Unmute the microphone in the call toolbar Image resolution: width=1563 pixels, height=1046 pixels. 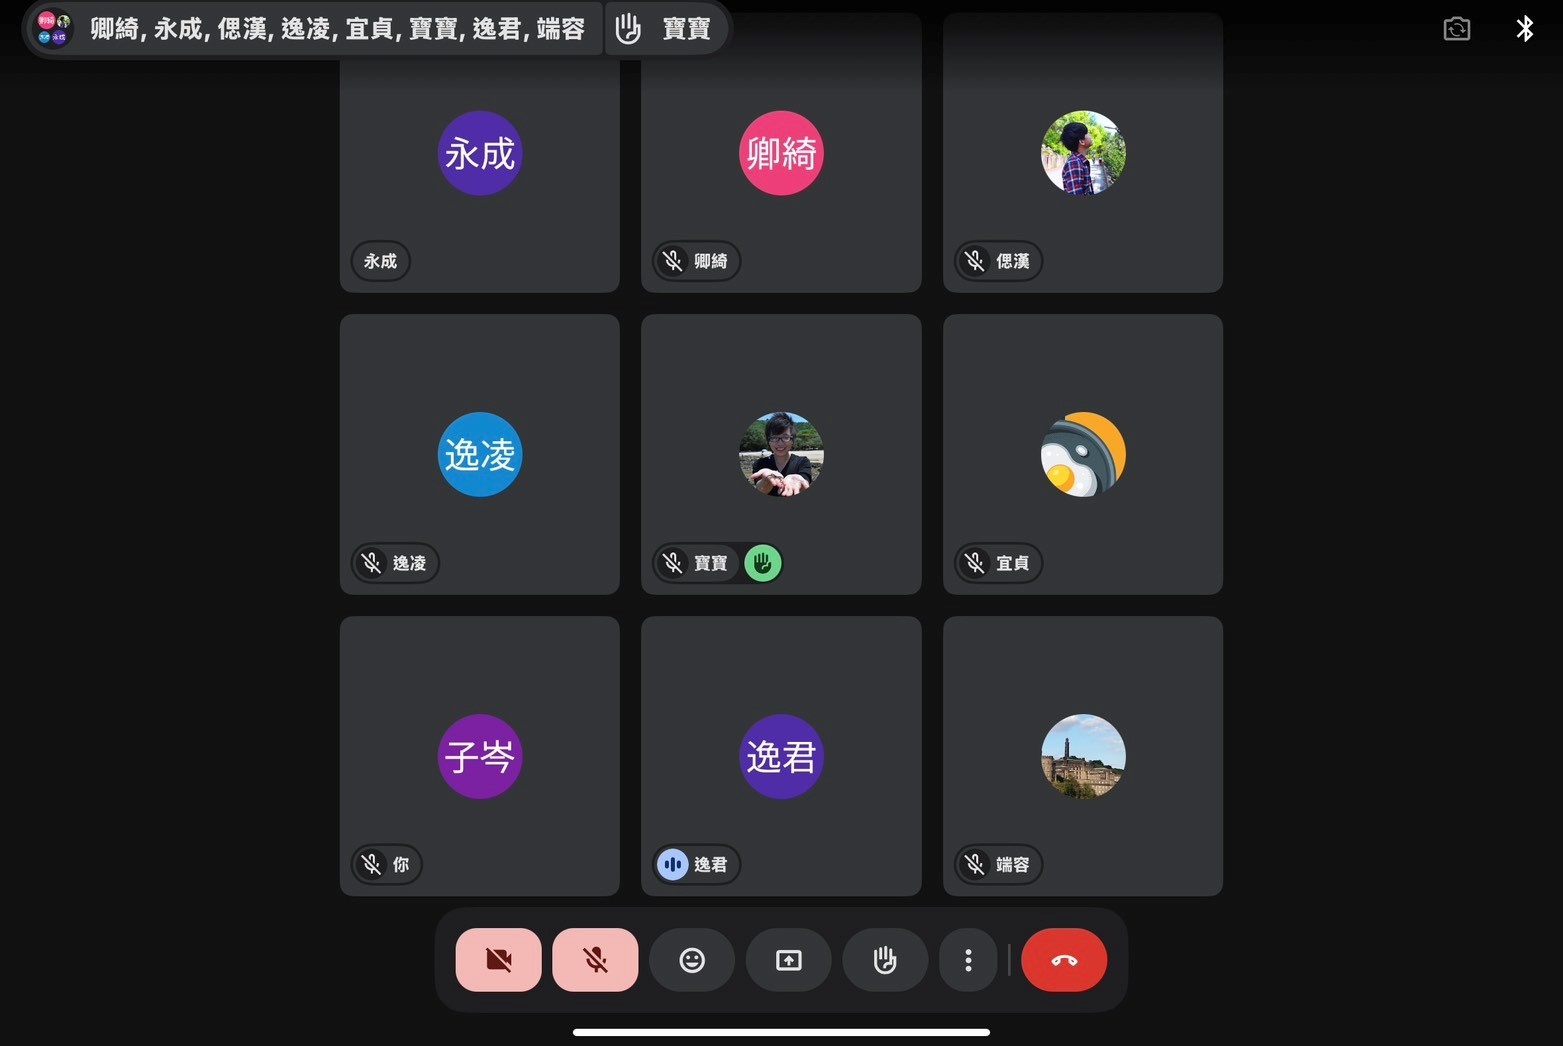pyautogui.click(x=595, y=960)
